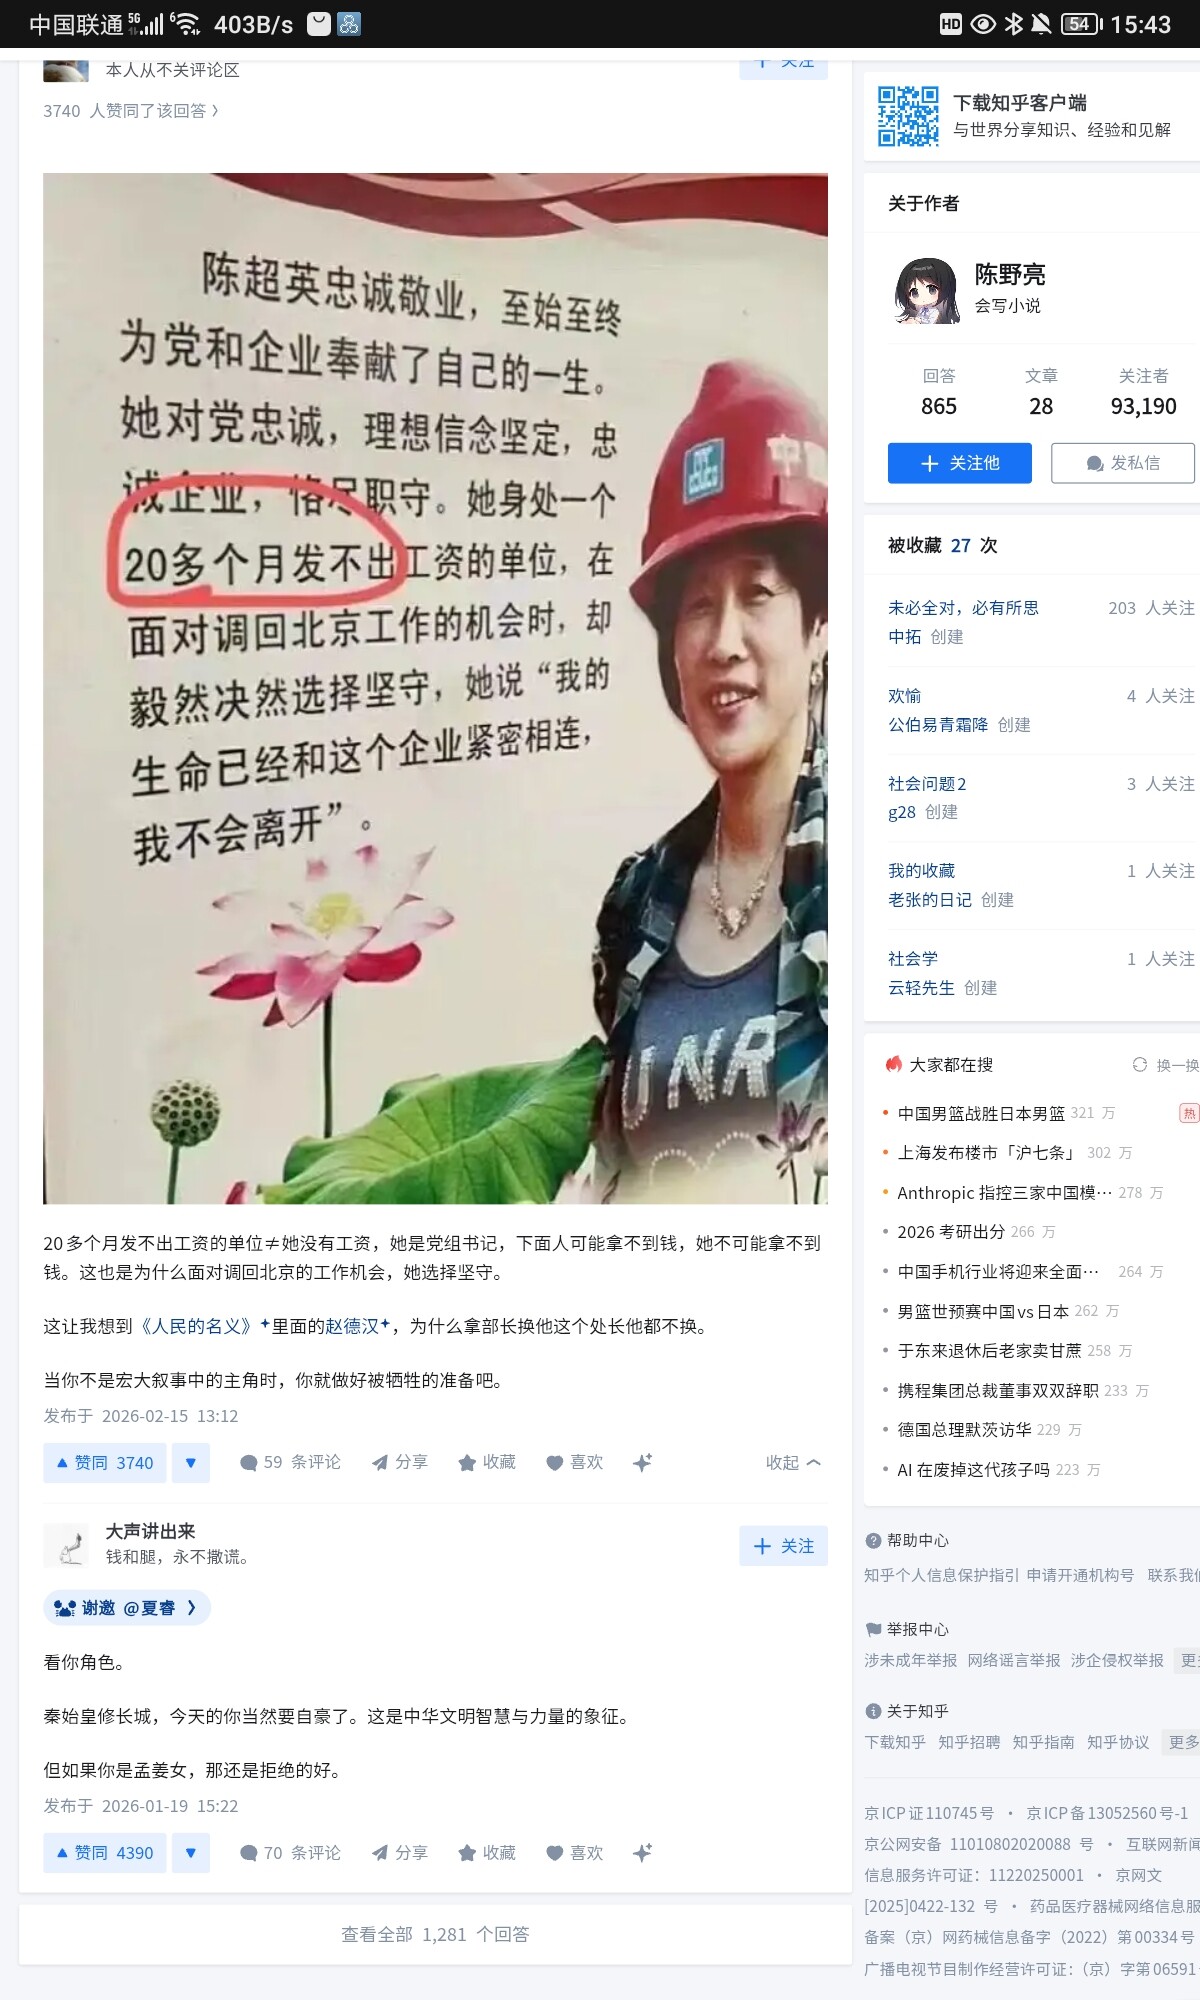The height and width of the screenshot is (2000, 1200).
Task: Toggle downvote arrow beside 赞同 3740
Action: coord(191,1463)
